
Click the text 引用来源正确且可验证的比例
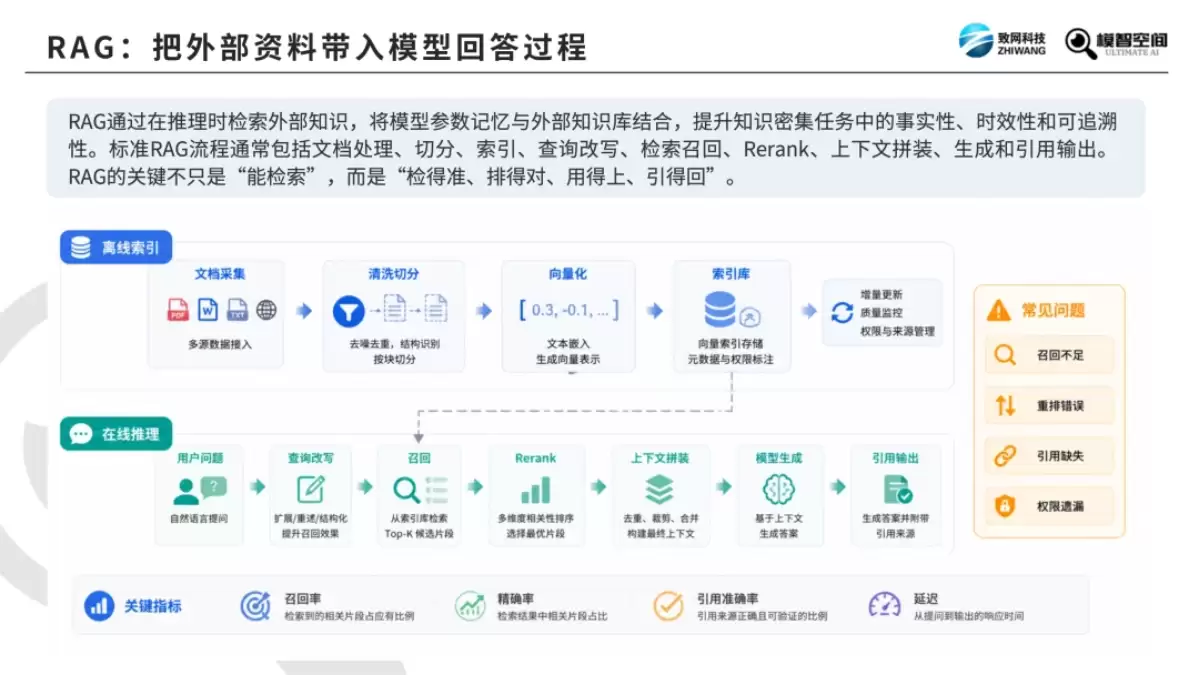click(762, 616)
